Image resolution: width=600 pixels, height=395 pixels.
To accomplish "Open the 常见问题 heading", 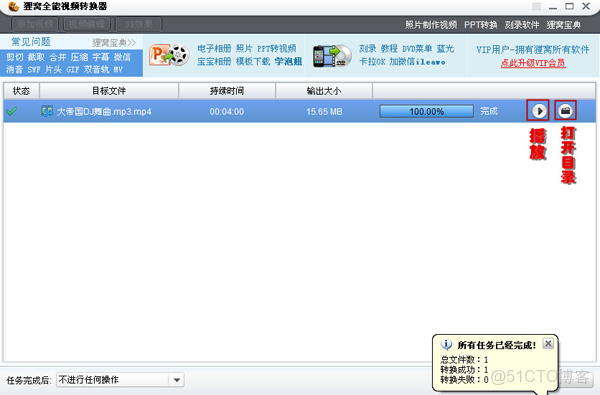I will click(x=31, y=42).
